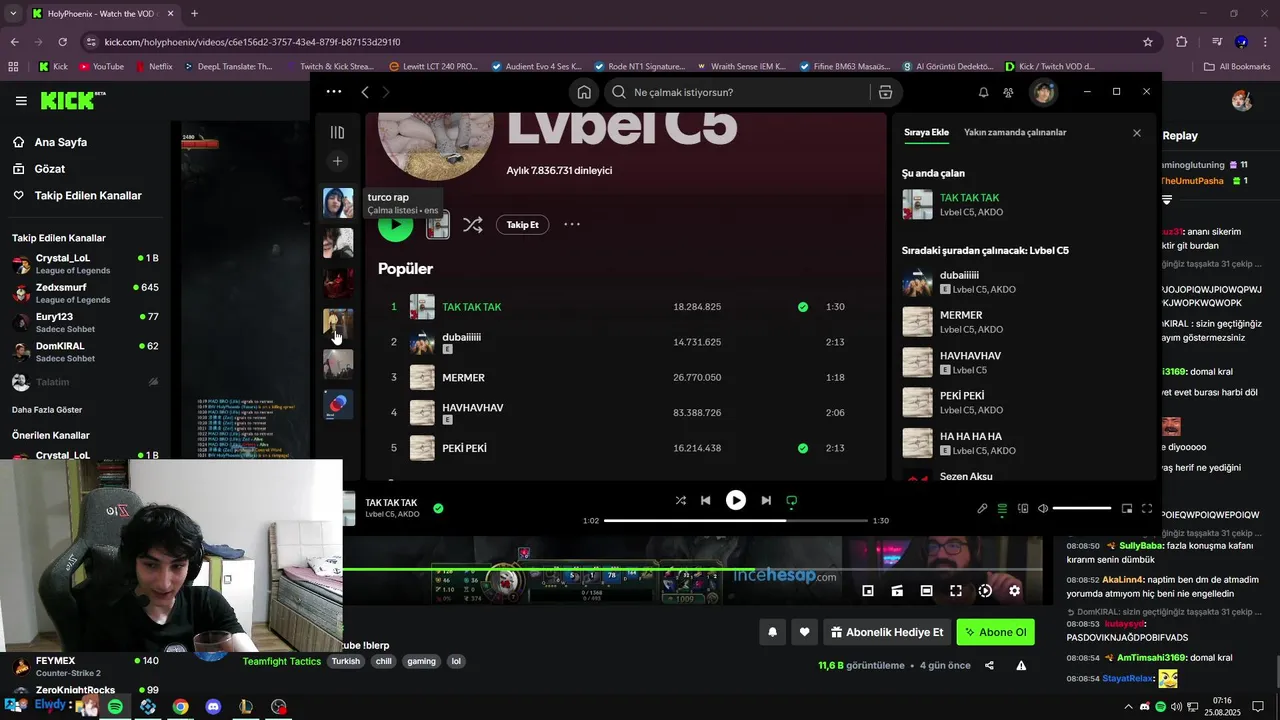Open turco rap playlist thumbnail
This screenshot has width=1280, height=720.
coord(338,202)
